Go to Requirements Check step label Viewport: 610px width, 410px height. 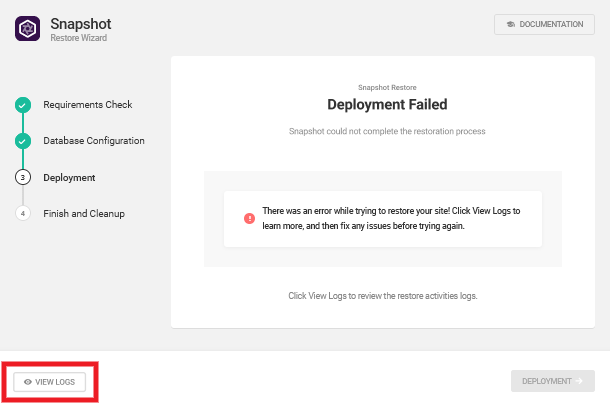coord(88,105)
